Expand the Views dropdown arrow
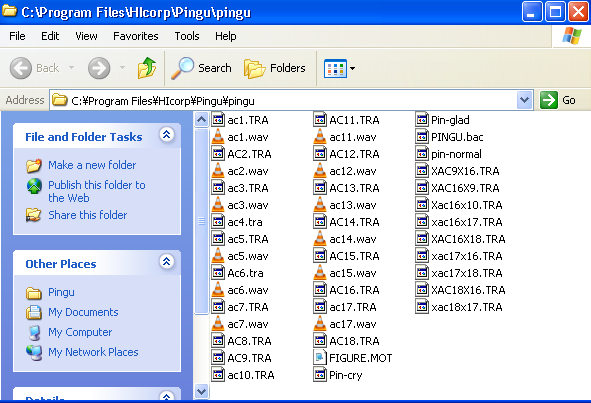591x403 pixels. [x=352, y=69]
